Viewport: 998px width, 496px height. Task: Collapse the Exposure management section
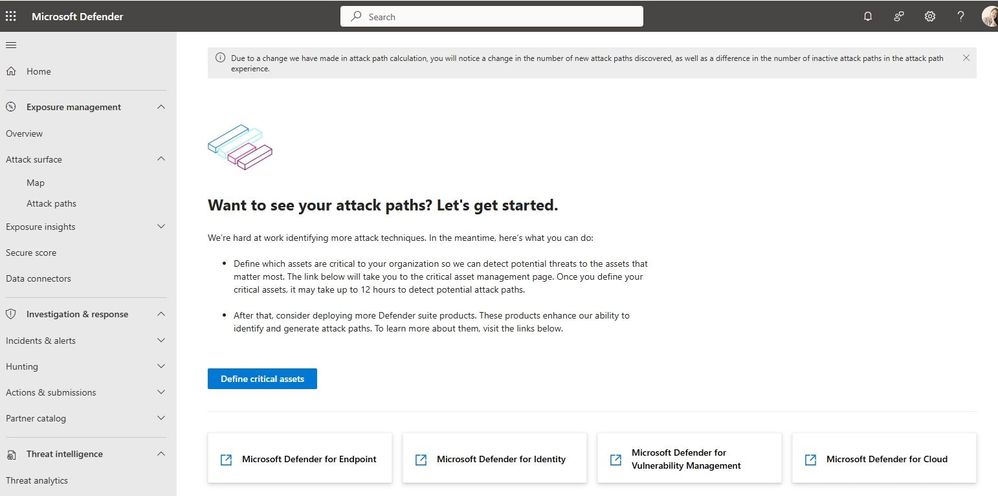(x=161, y=107)
